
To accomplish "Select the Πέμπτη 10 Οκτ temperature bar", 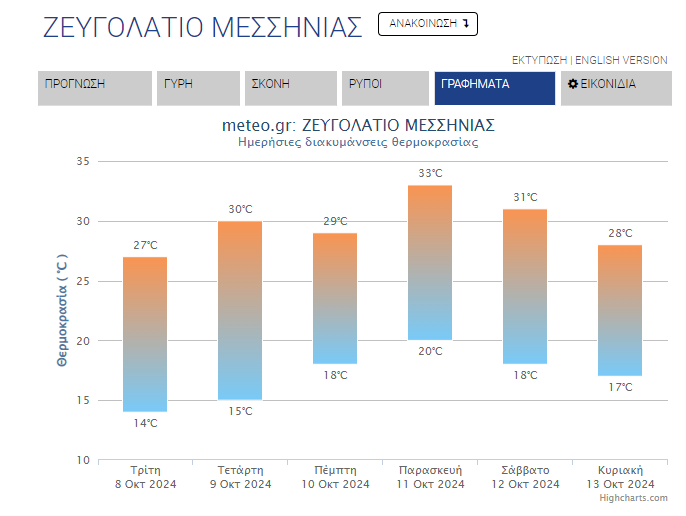I will click(335, 298).
